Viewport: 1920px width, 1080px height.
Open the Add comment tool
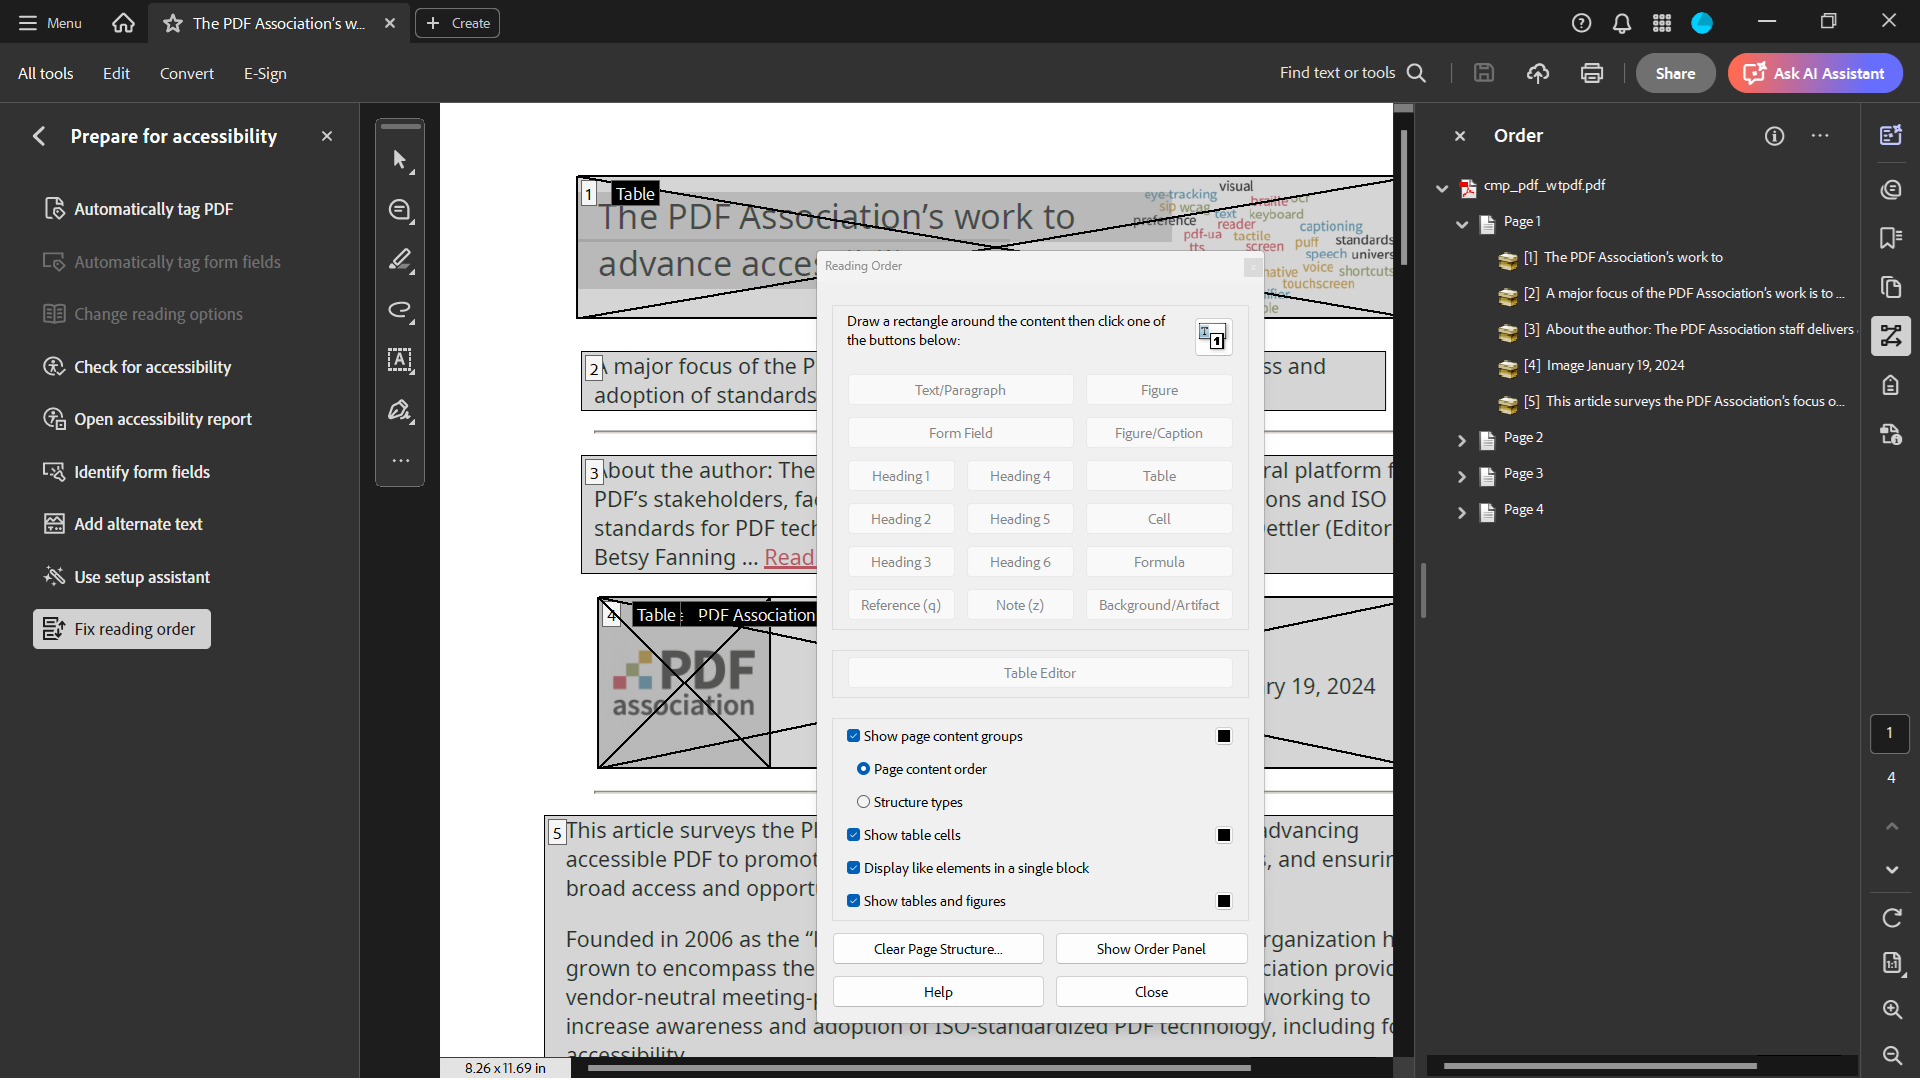(x=399, y=210)
